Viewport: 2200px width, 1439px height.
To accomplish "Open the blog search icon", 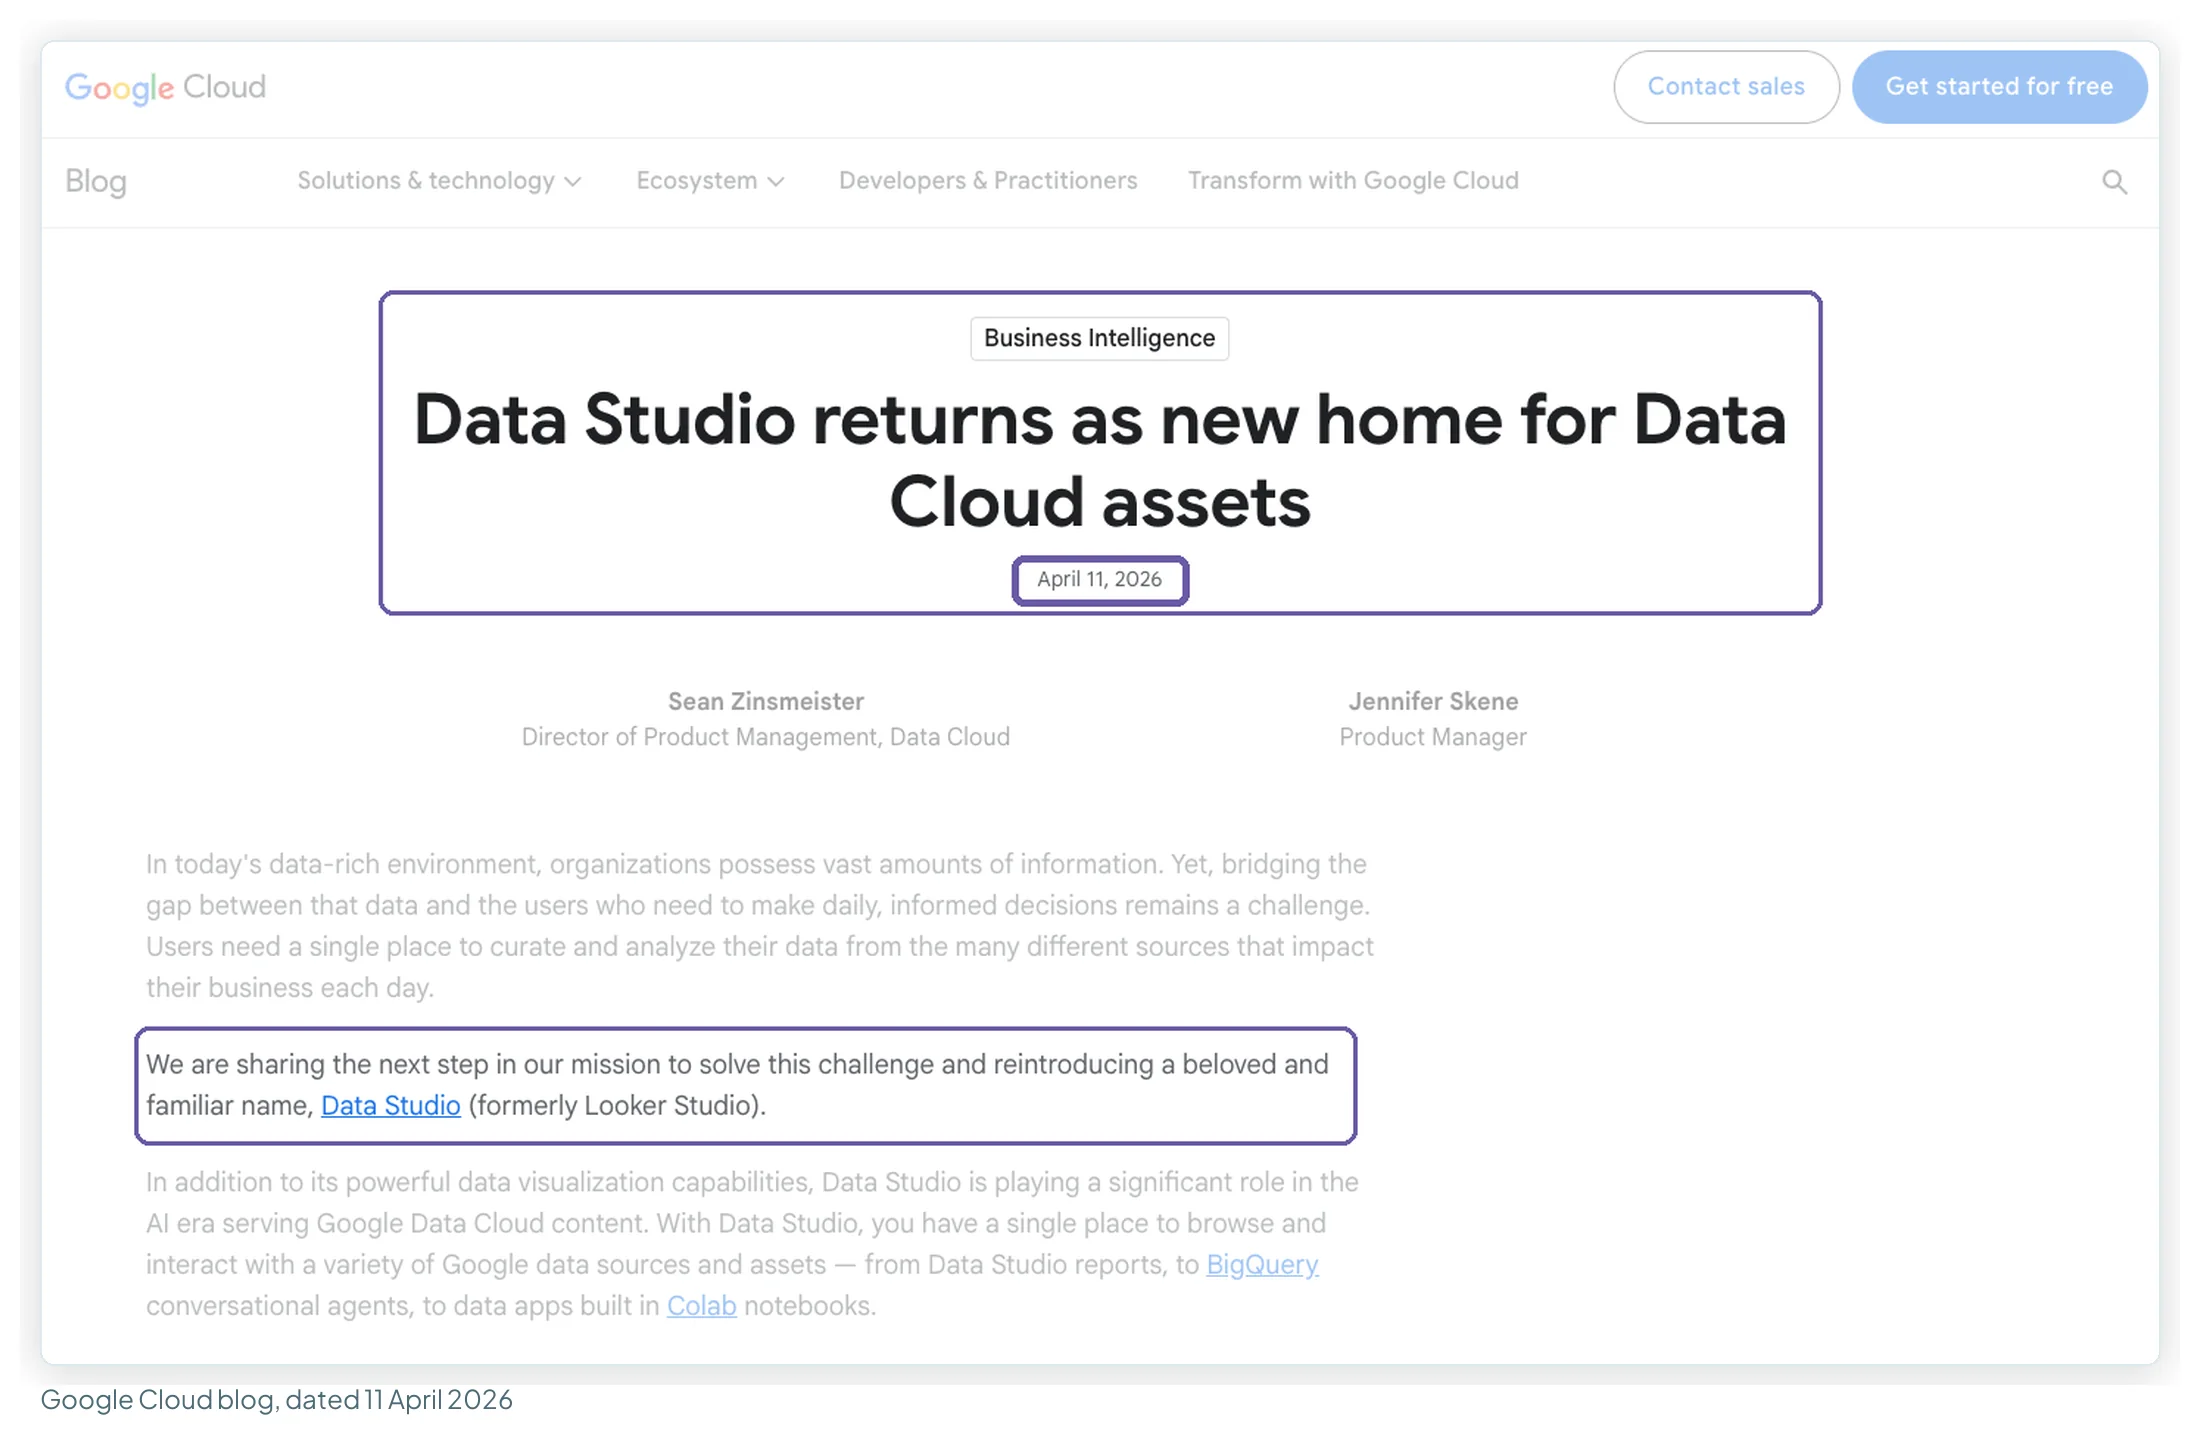I will pos(2114,182).
